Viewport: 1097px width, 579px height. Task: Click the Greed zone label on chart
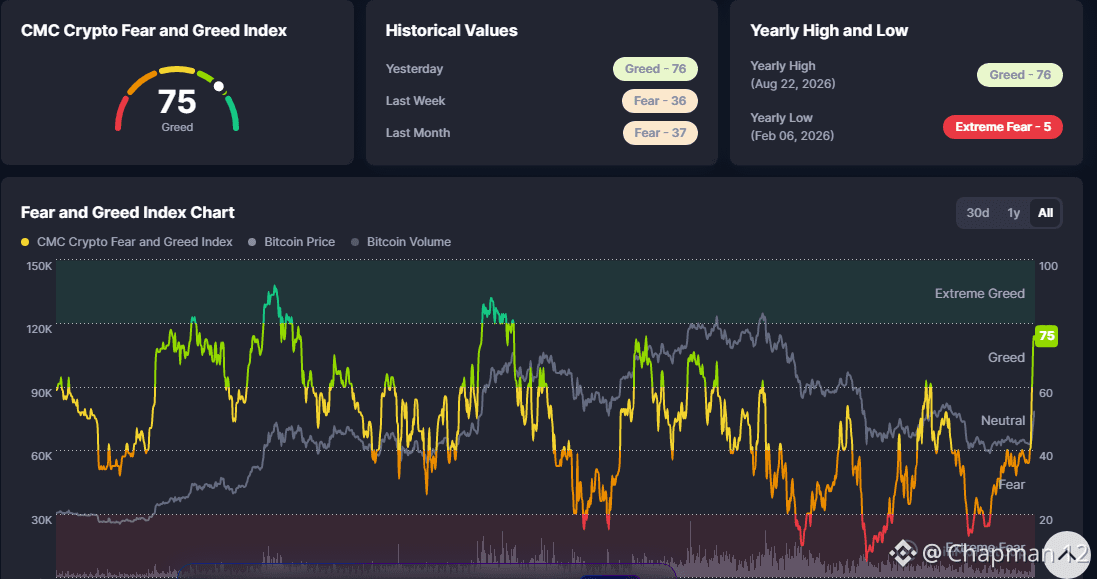point(1006,358)
